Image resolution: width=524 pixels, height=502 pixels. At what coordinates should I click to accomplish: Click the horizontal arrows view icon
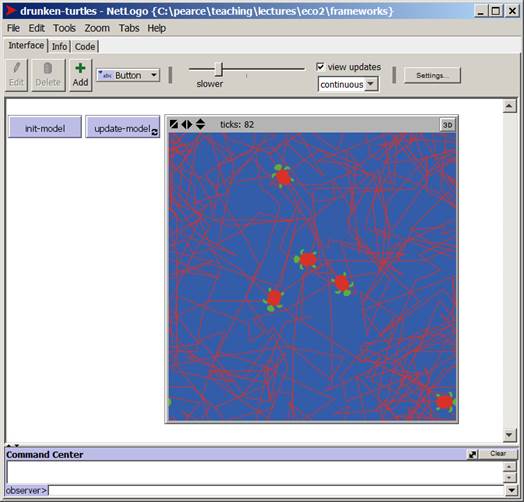click(x=187, y=124)
